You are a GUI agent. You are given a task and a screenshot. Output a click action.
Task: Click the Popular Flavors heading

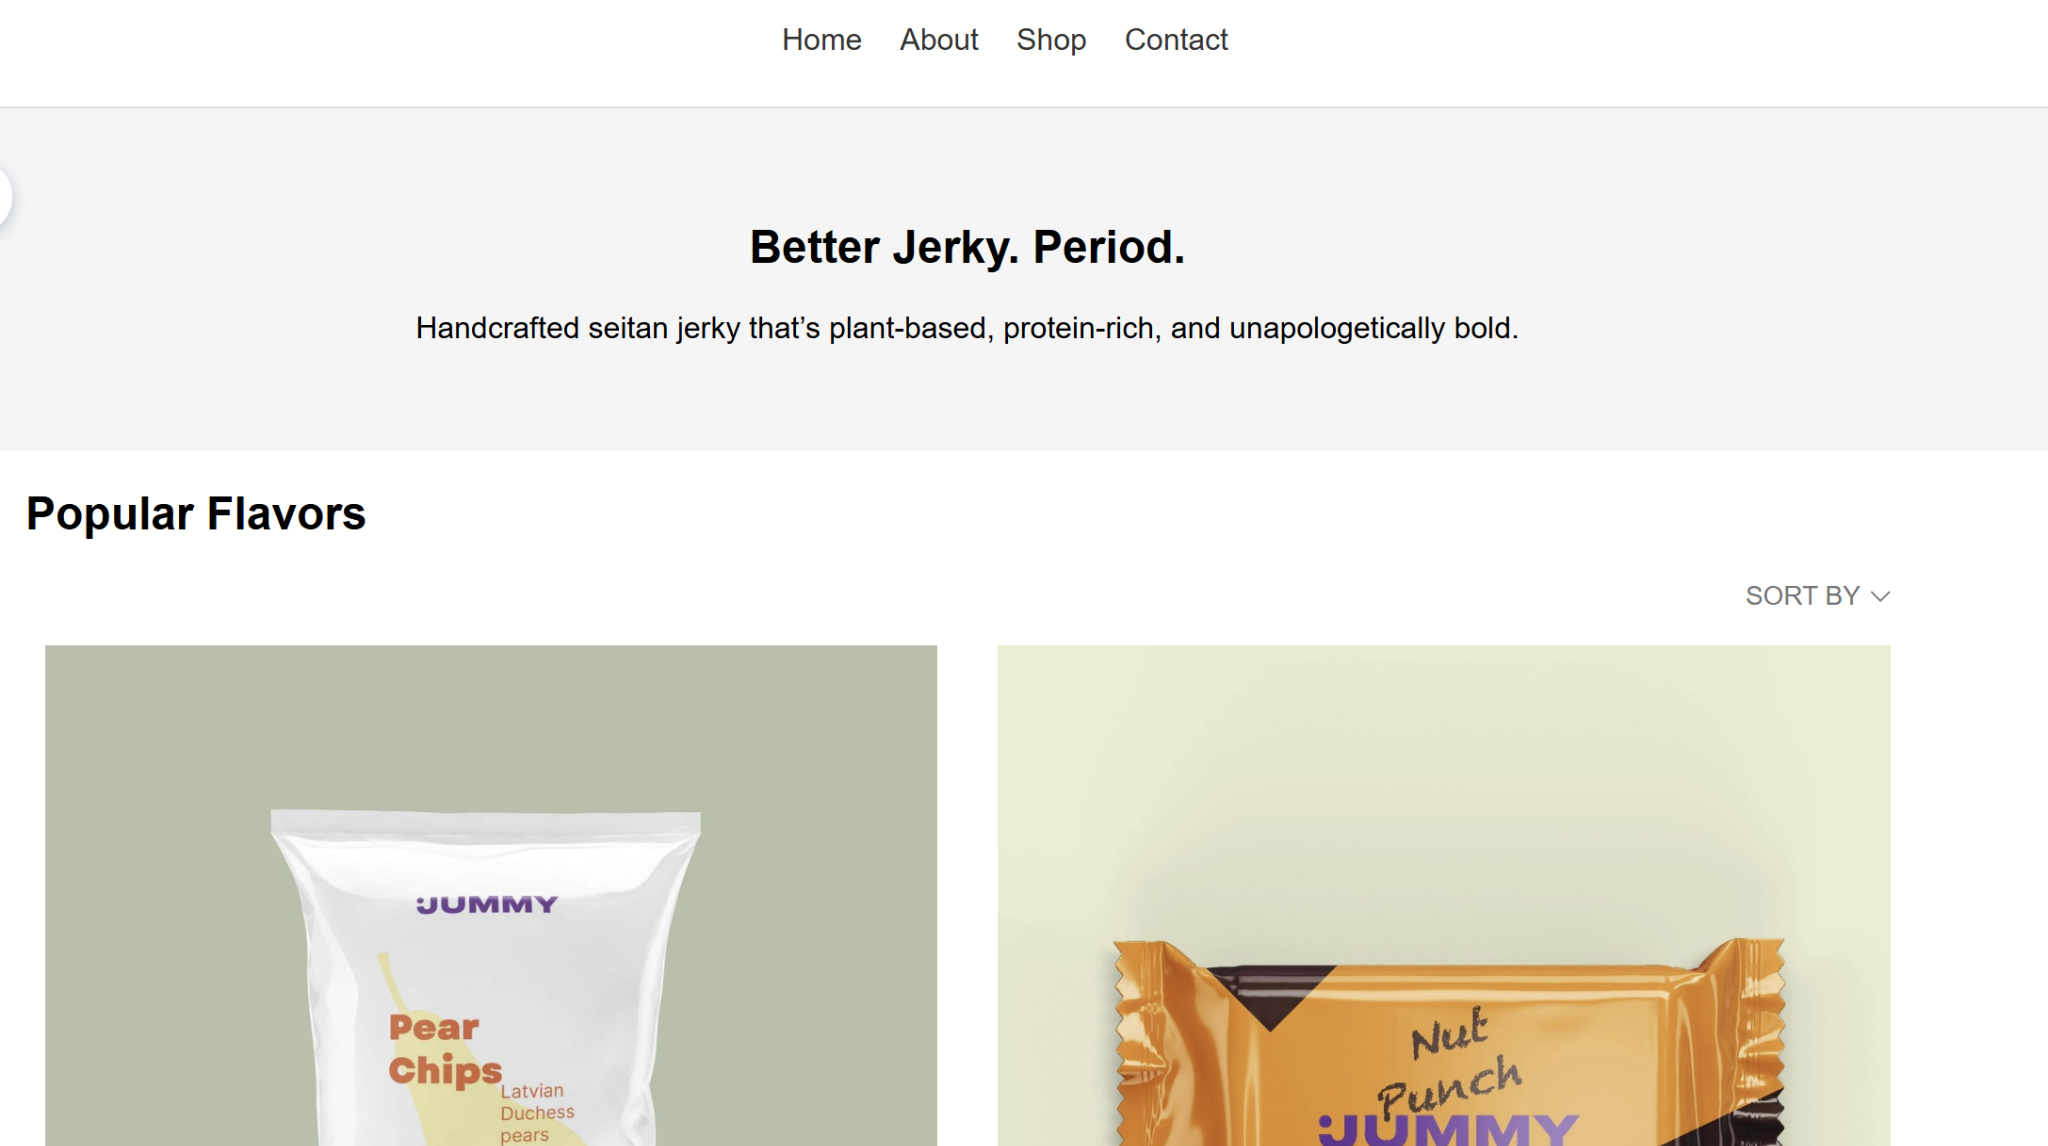coord(196,513)
